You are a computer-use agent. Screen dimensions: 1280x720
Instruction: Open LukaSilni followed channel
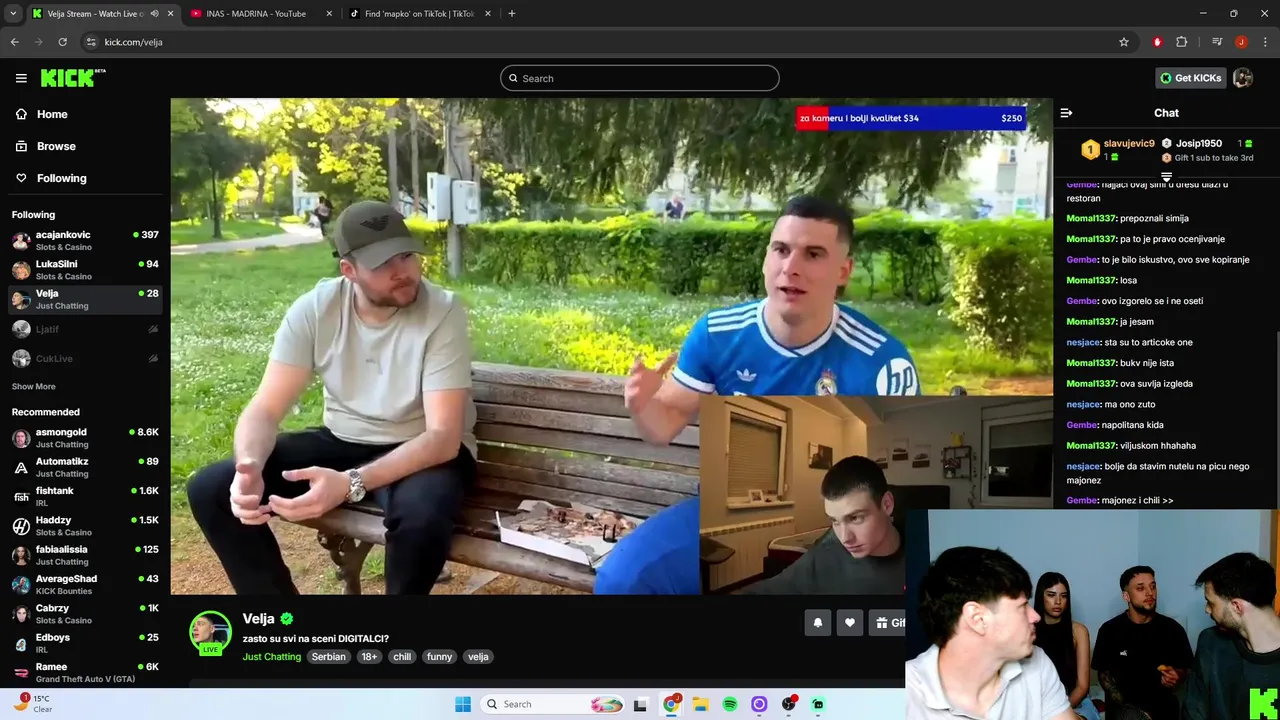[x=85, y=270]
